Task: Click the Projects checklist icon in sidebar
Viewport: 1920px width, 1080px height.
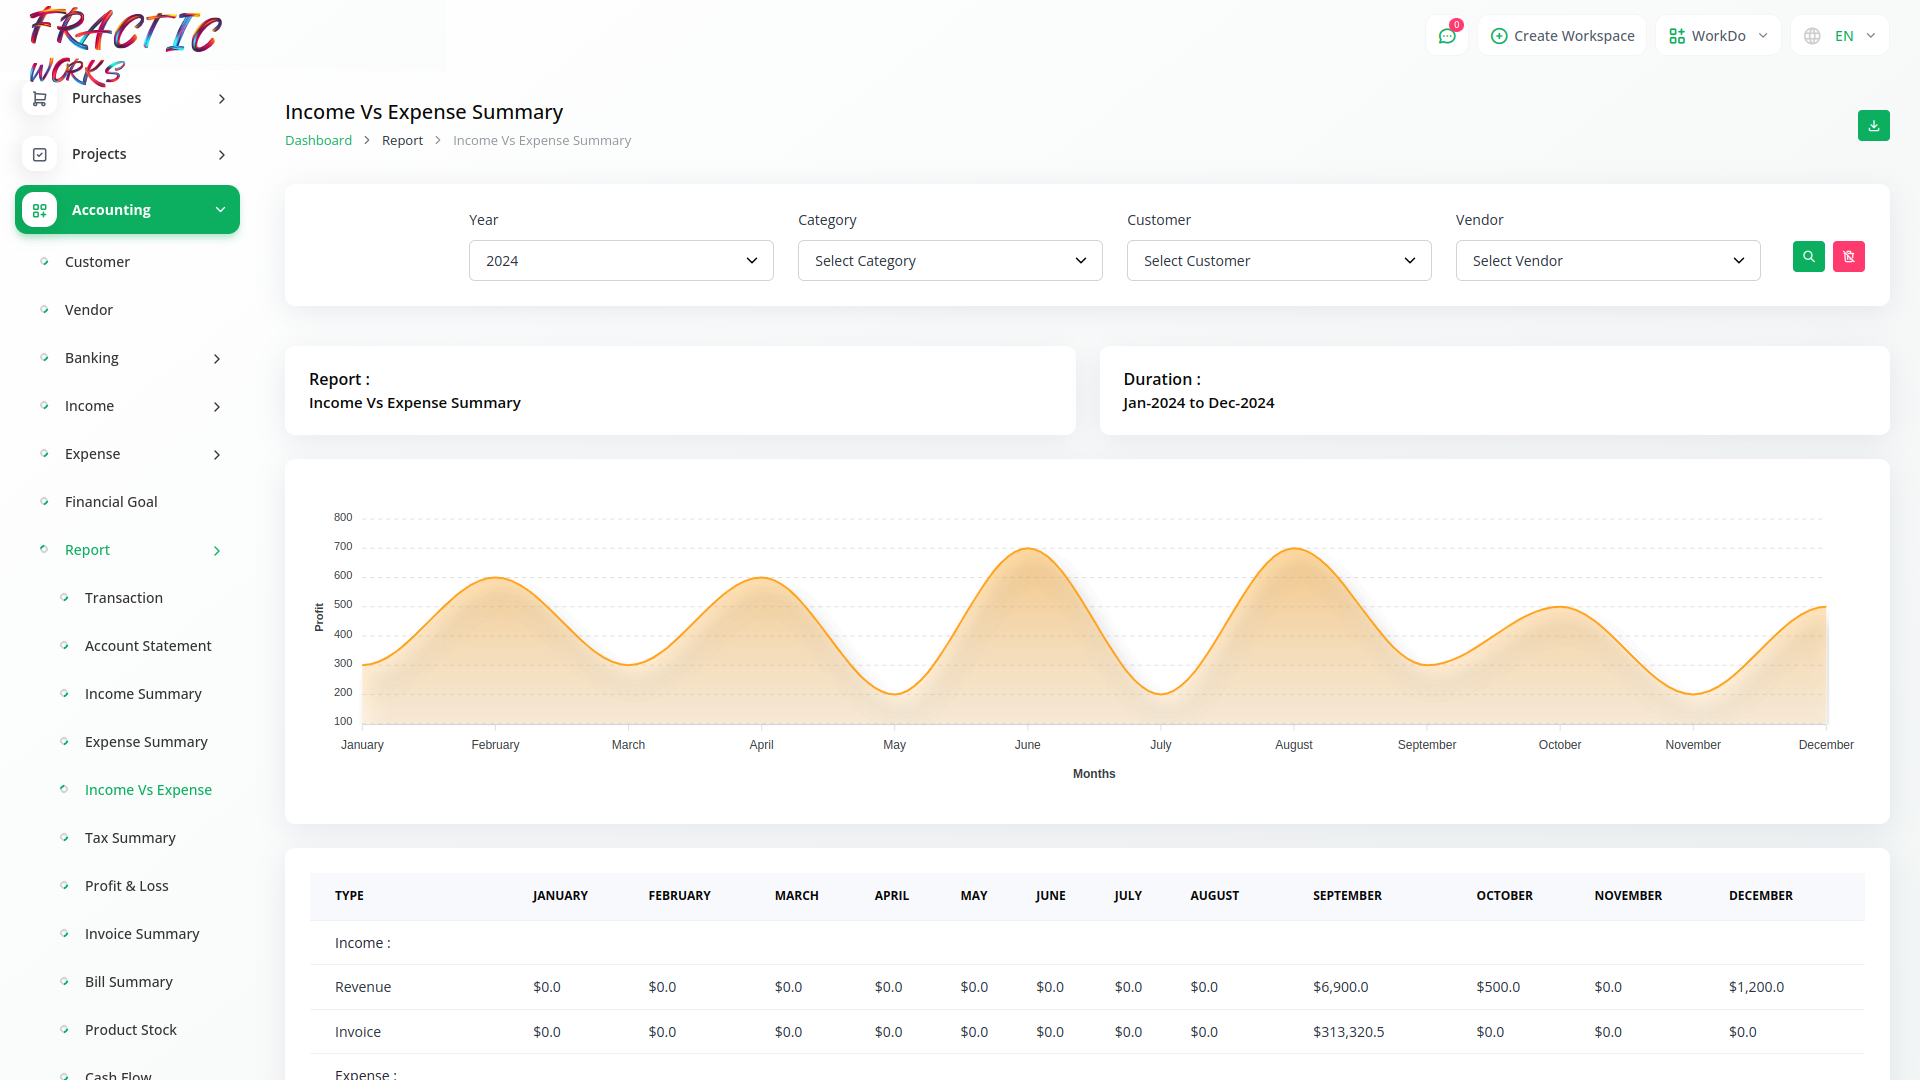Action: (x=40, y=155)
